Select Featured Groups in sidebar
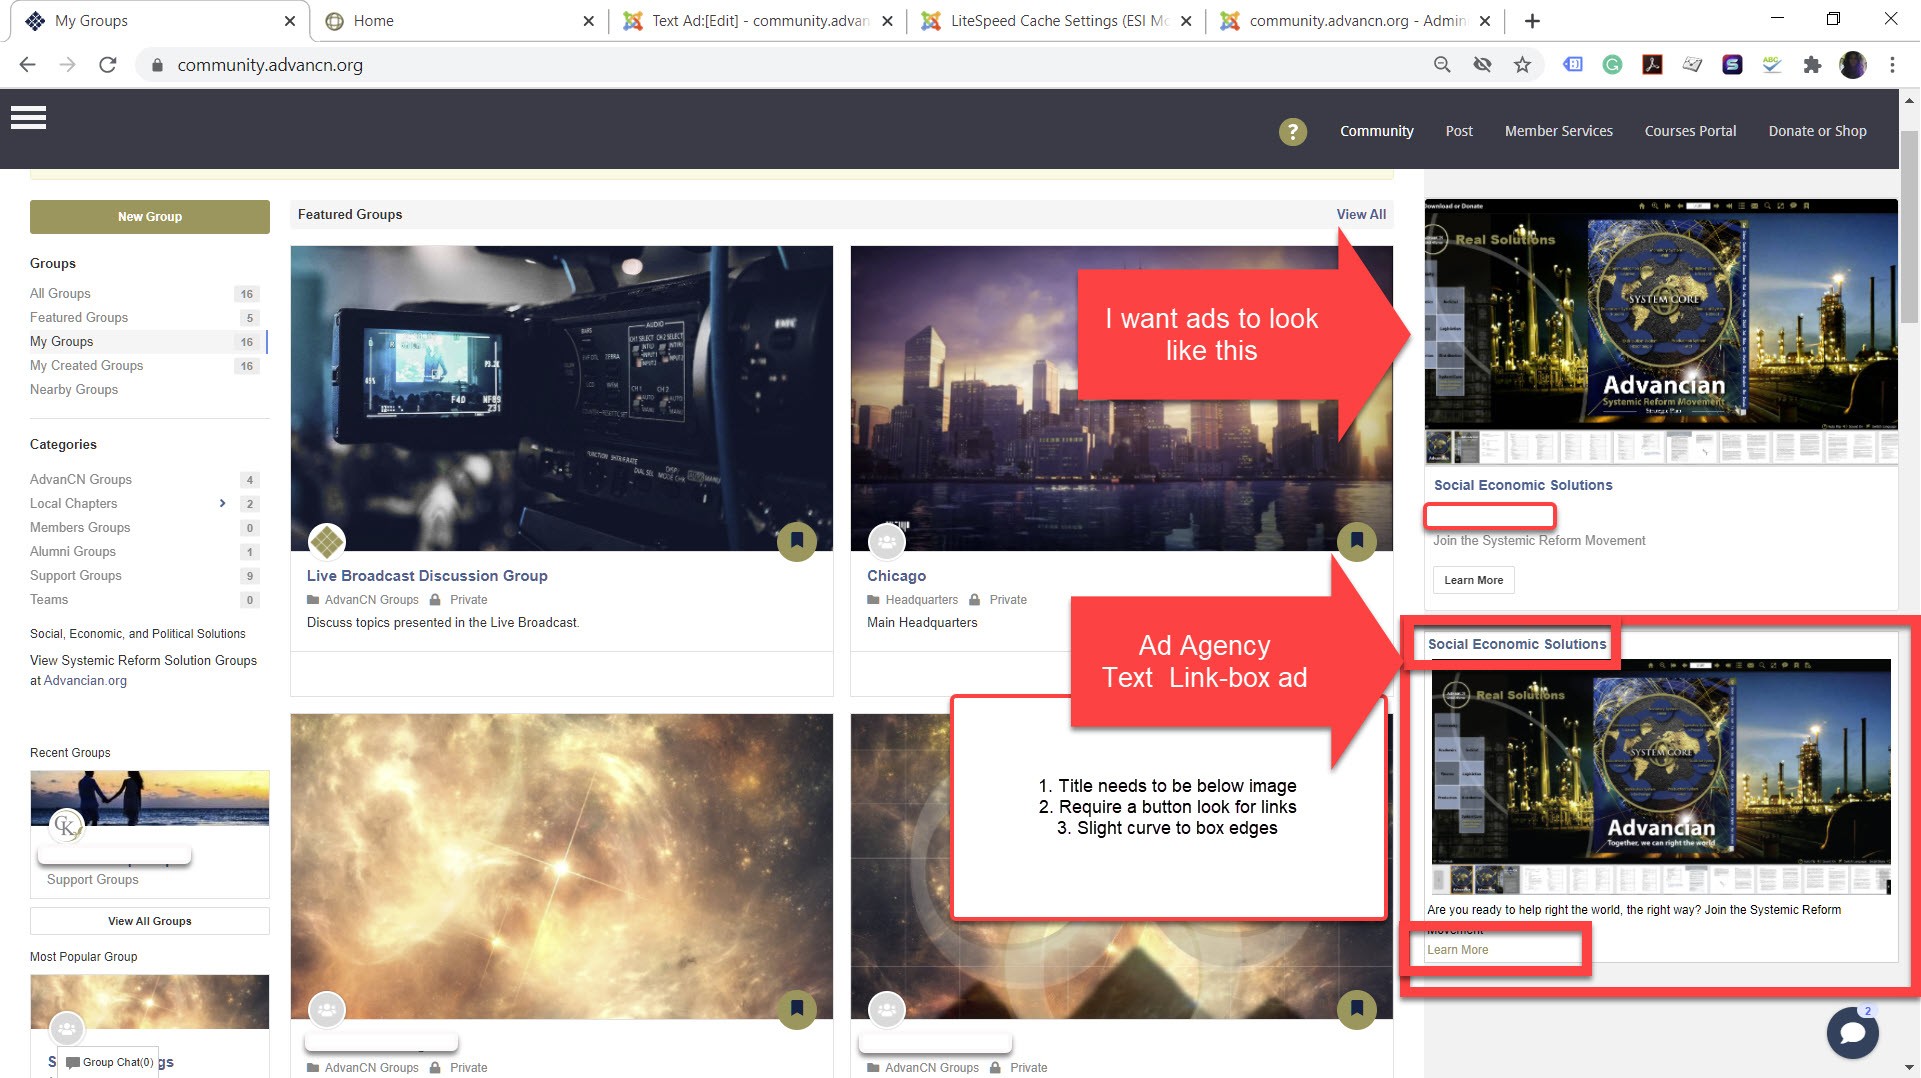Screen dimensions: 1921x1078 click(79, 317)
